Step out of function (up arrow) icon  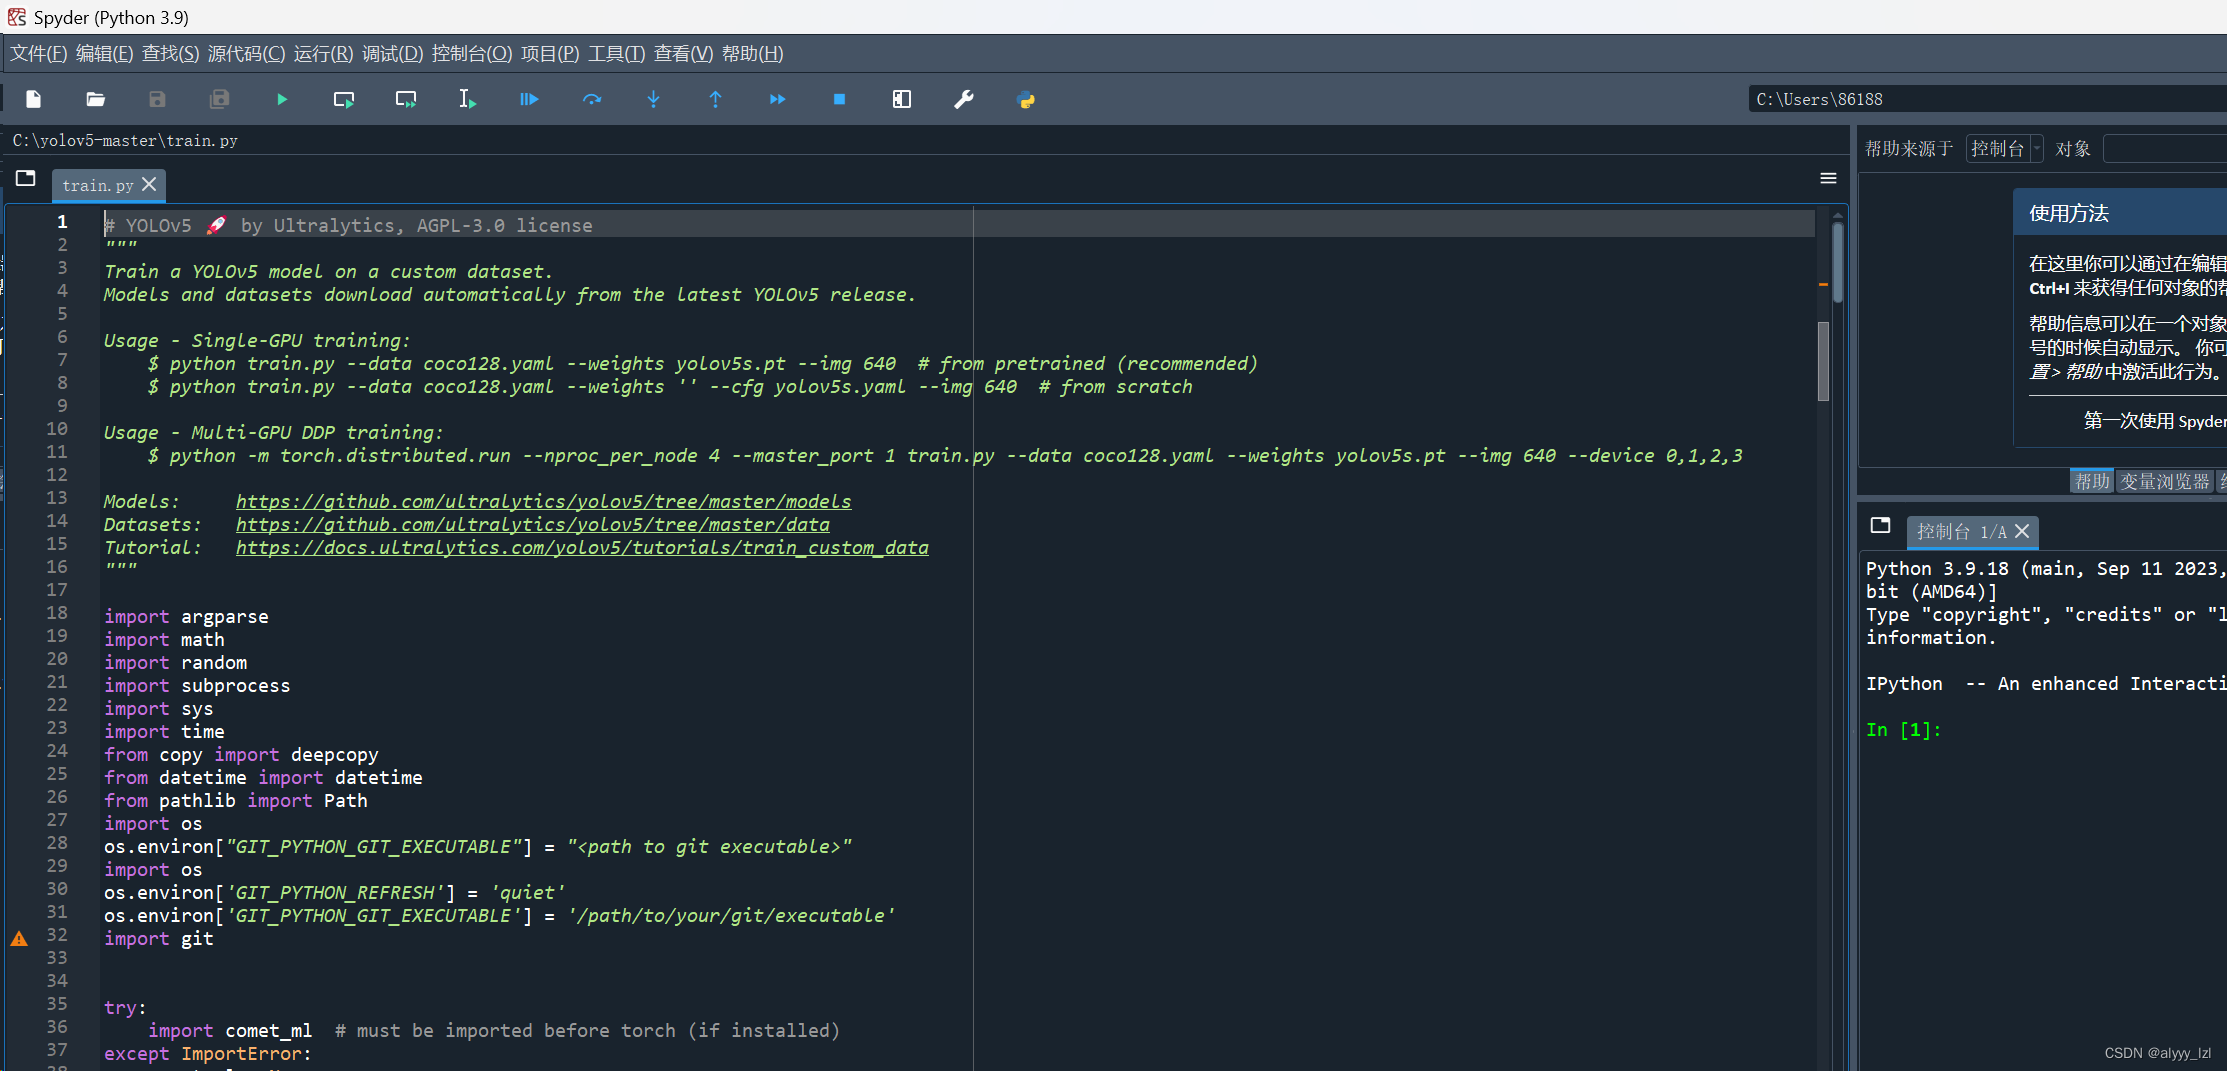pyautogui.click(x=716, y=99)
